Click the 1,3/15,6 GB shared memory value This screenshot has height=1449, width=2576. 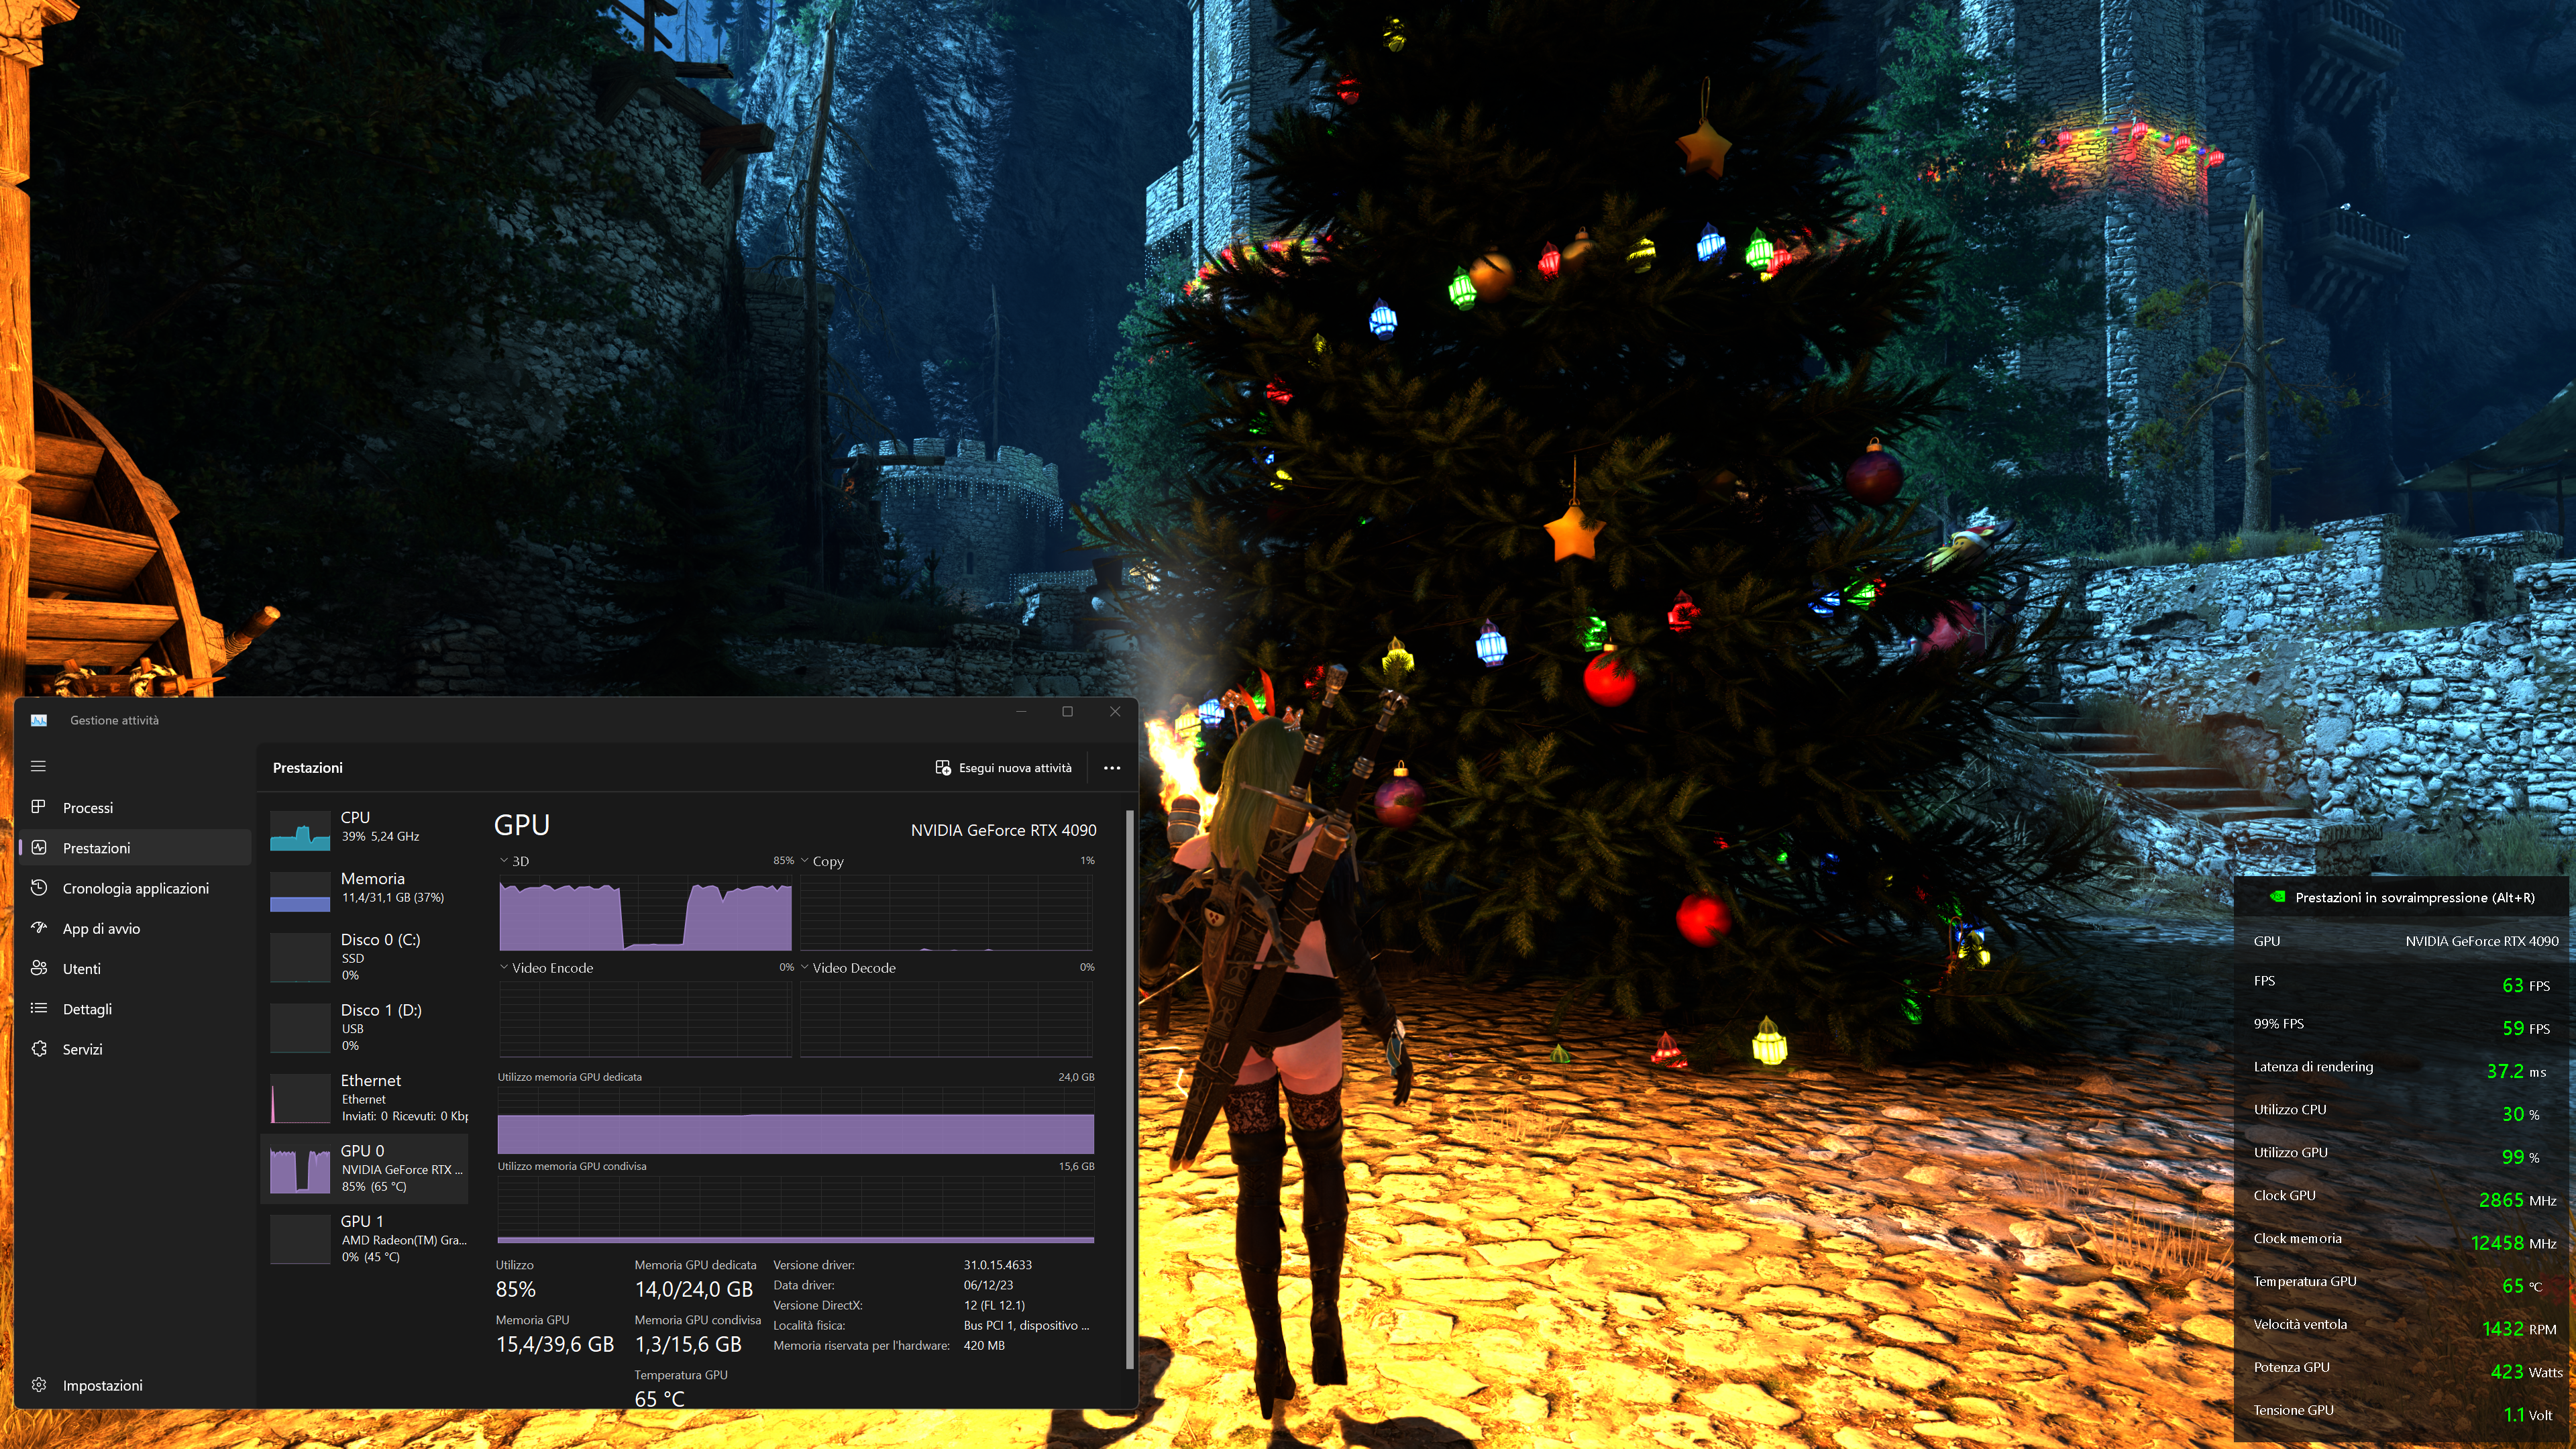pyautogui.click(x=689, y=1344)
